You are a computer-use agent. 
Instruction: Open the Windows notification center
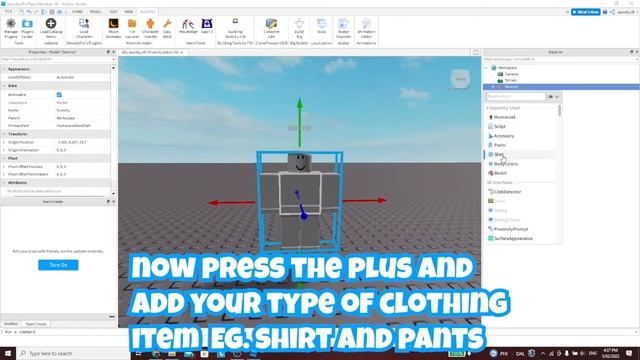coord(629,353)
